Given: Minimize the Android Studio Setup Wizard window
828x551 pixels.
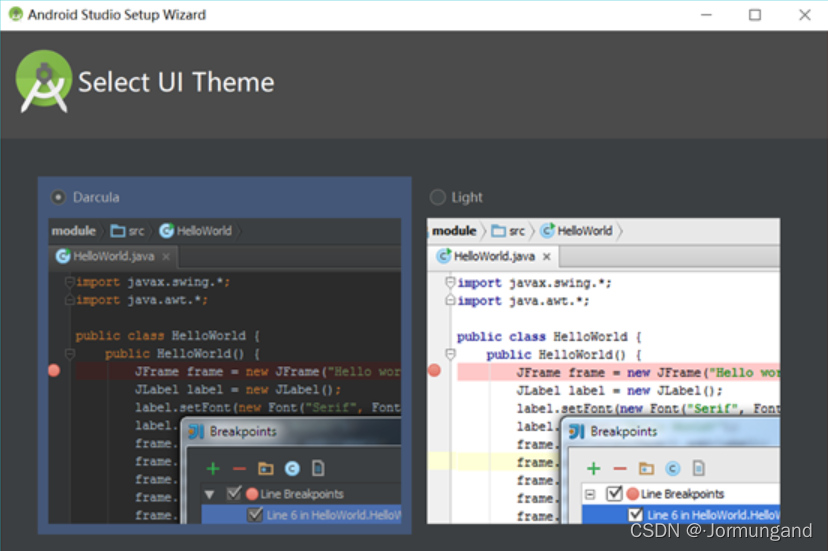Looking at the screenshot, I should [706, 15].
